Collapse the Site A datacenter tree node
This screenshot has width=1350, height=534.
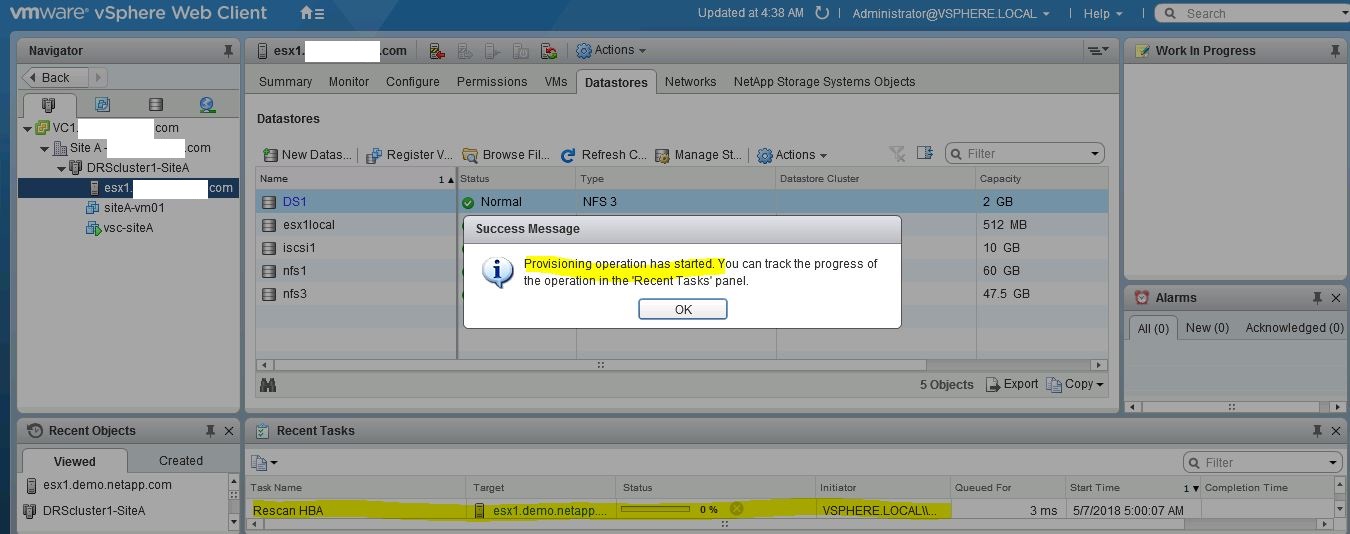tap(45, 148)
